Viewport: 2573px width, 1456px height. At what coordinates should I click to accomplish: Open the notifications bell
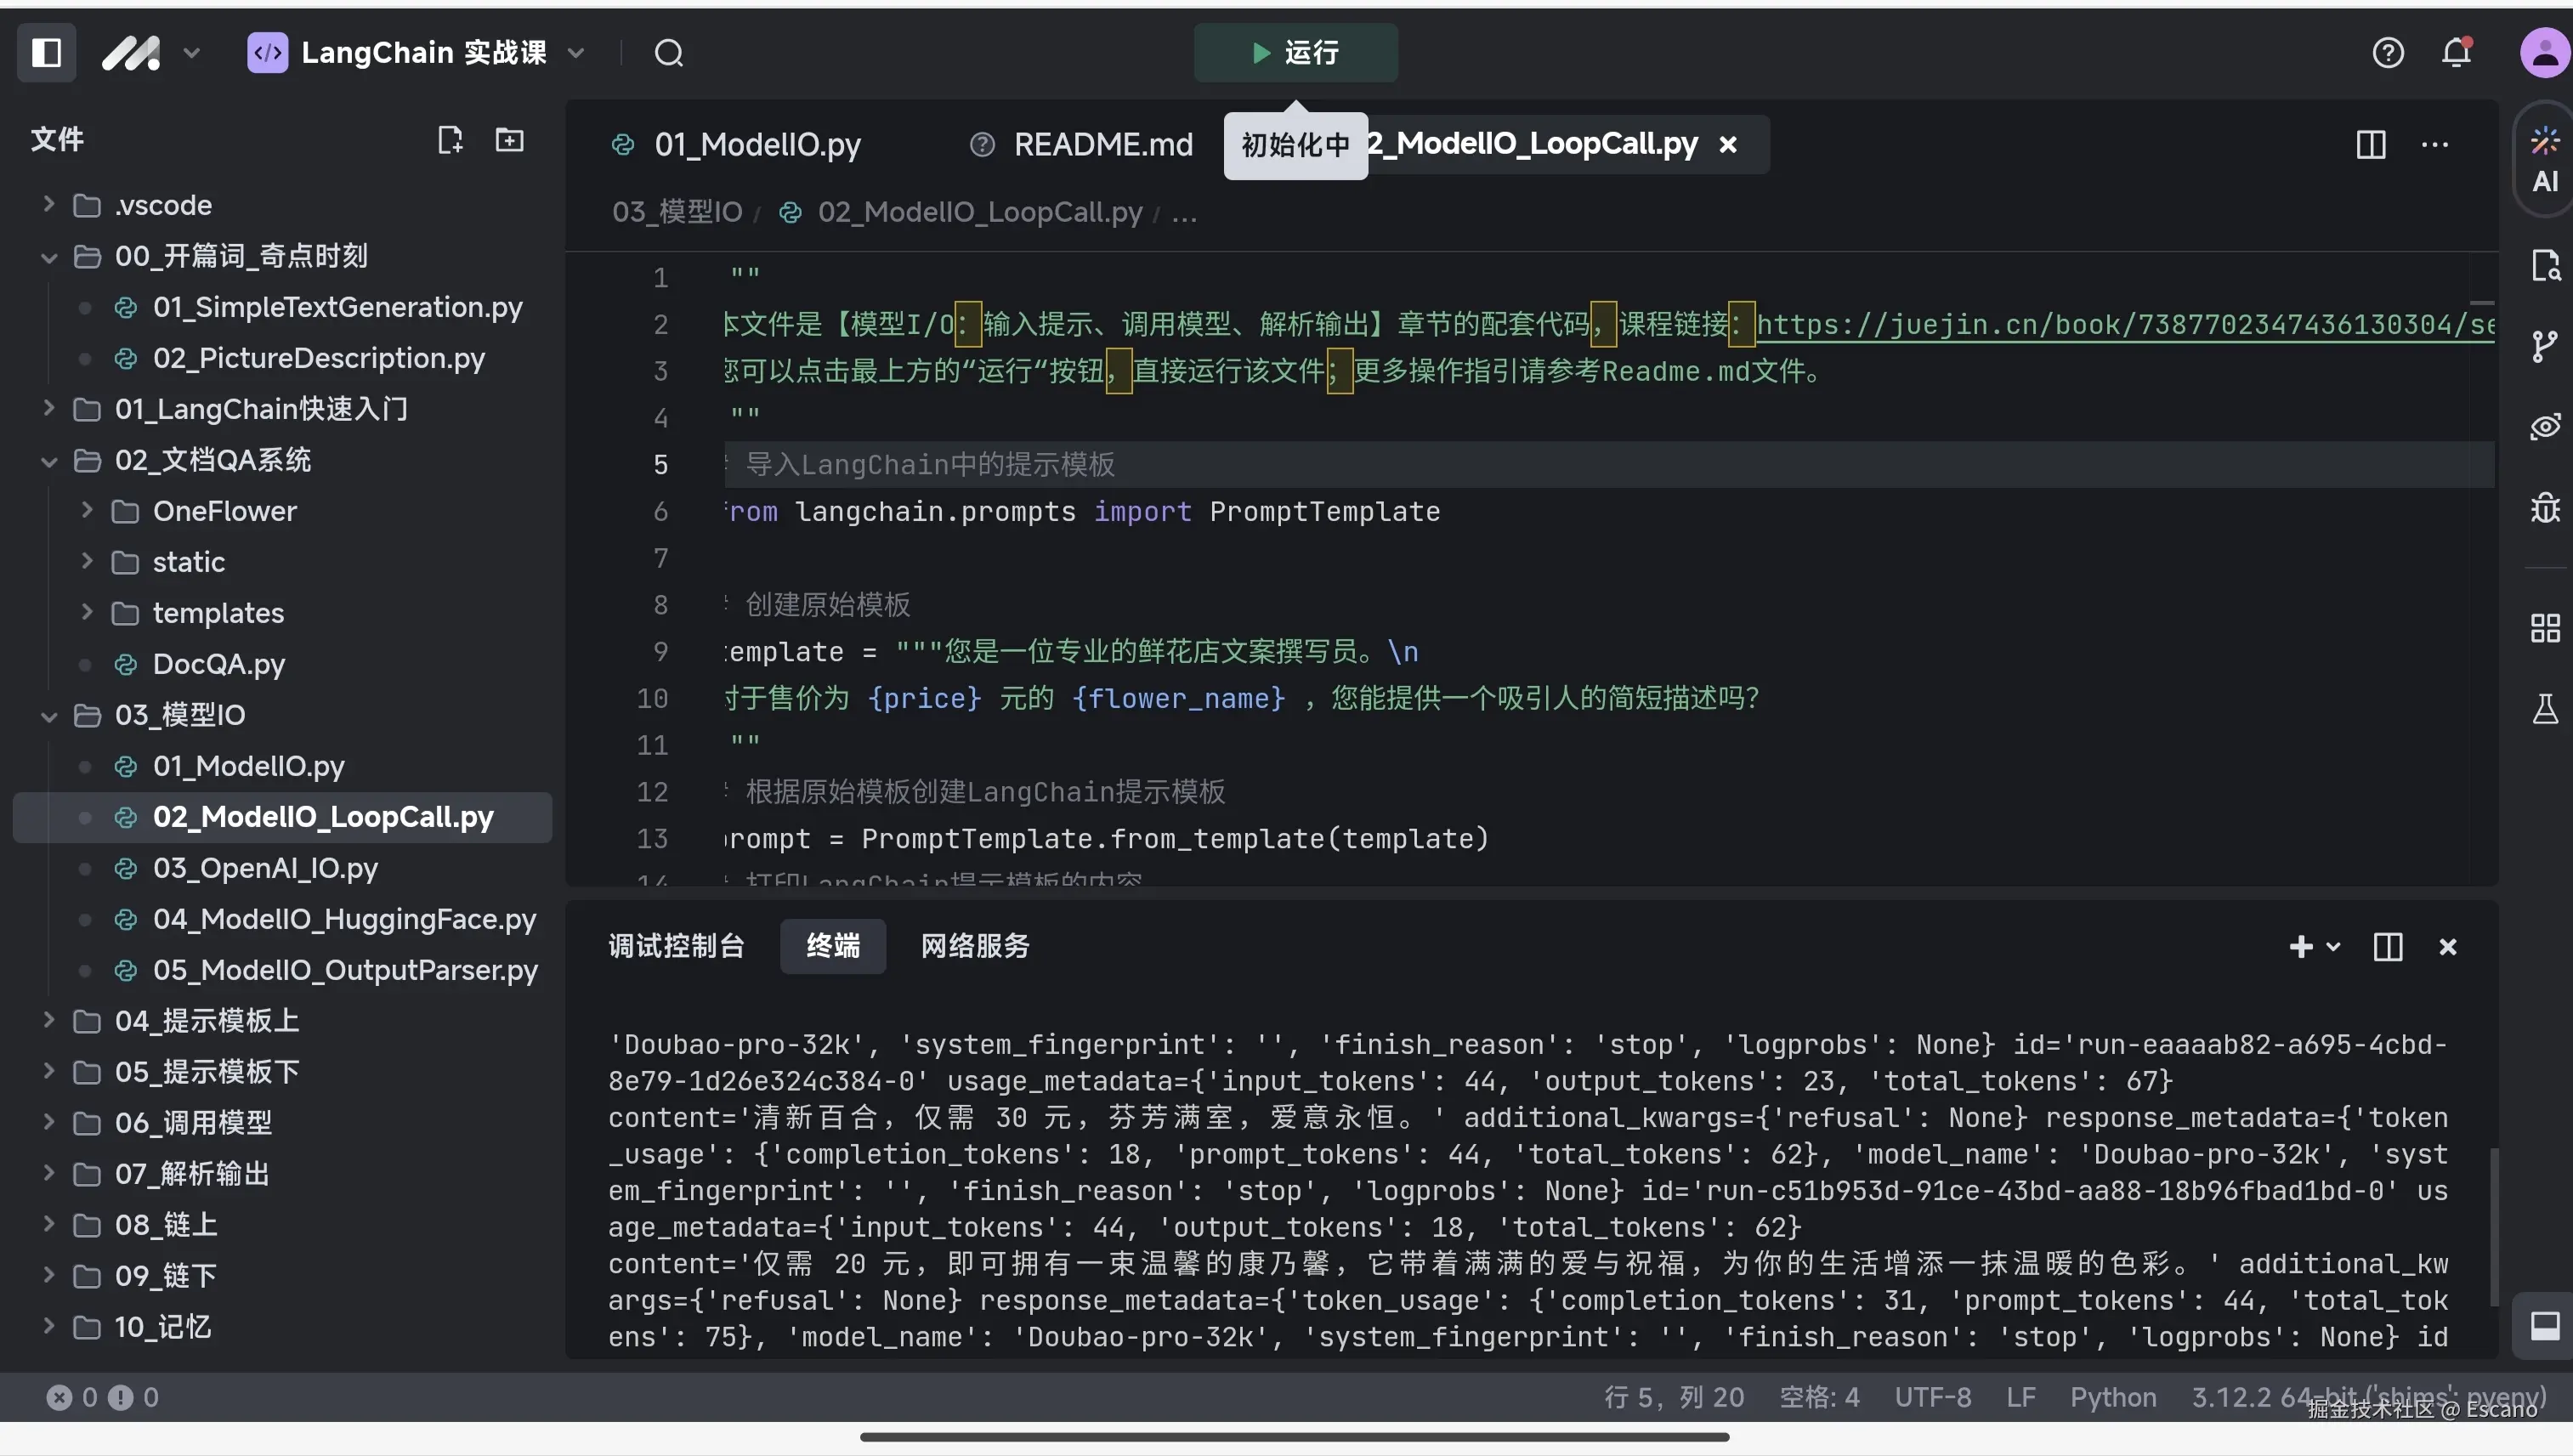[x=2457, y=52]
